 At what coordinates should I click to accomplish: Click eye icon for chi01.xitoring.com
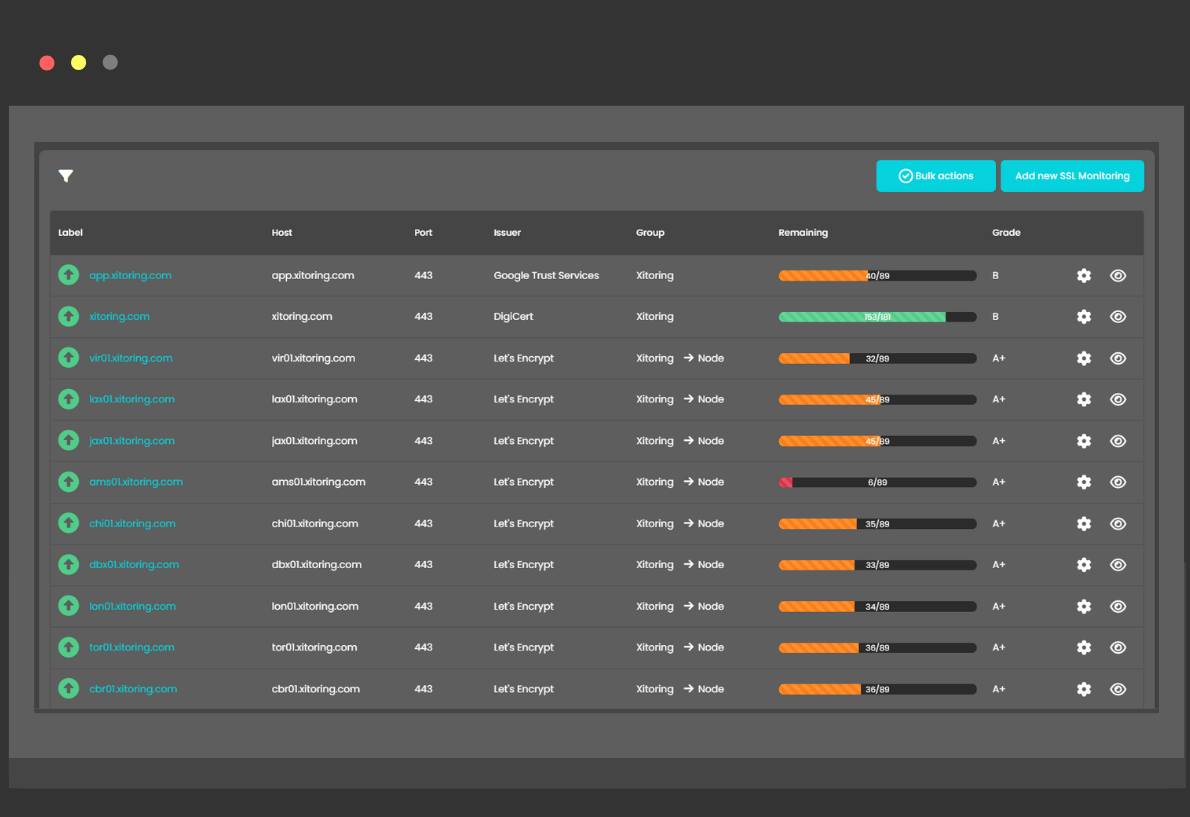point(1118,523)
